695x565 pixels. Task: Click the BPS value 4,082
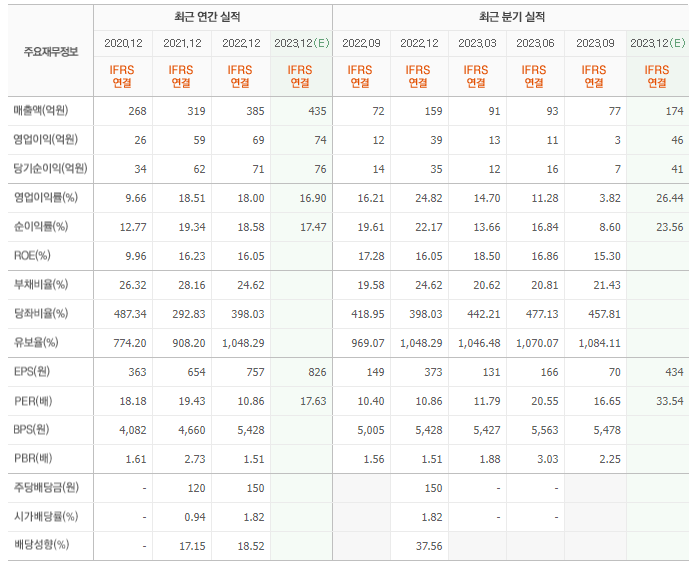(x=133, y=430)
